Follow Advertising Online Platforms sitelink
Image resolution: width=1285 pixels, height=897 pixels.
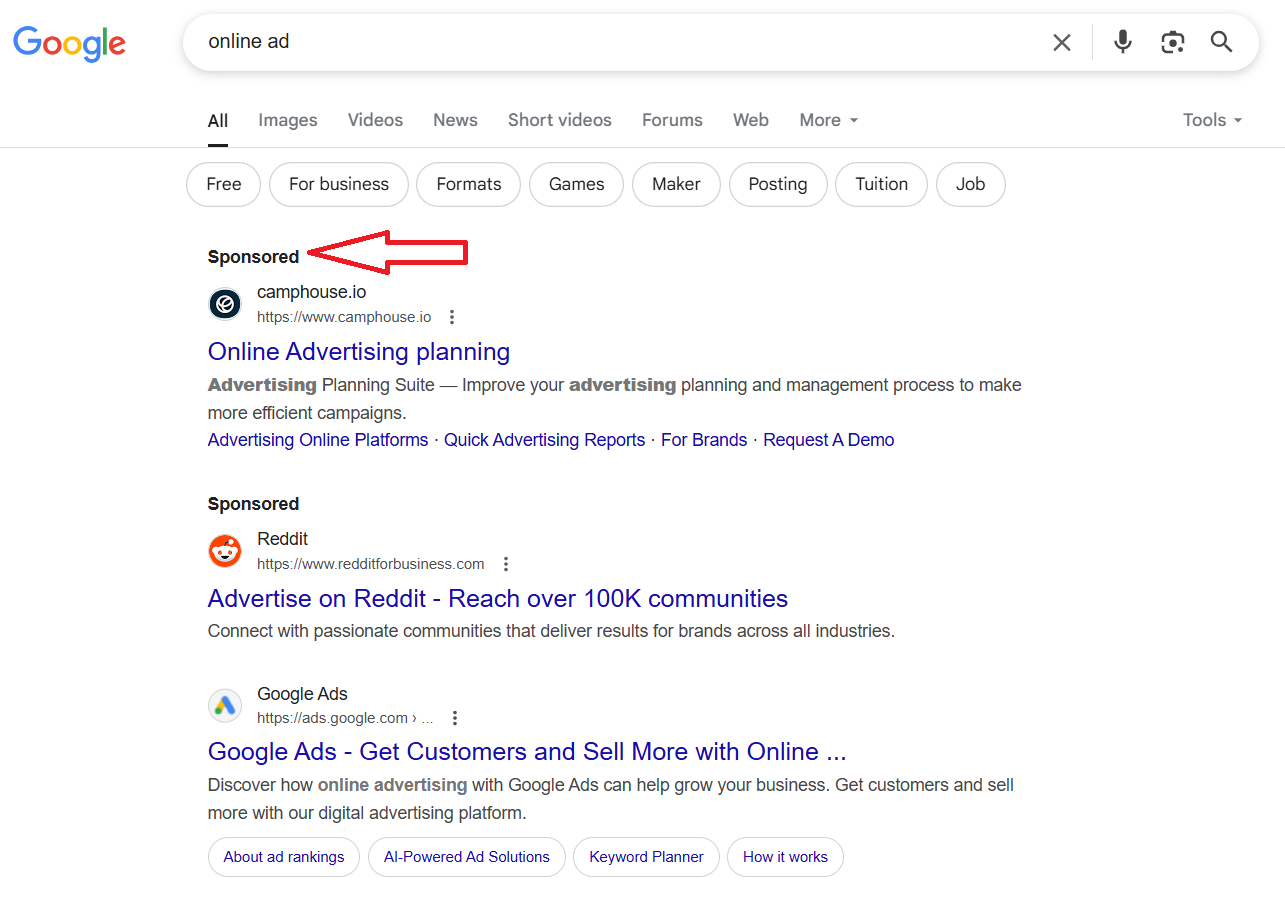pos(318,440)
